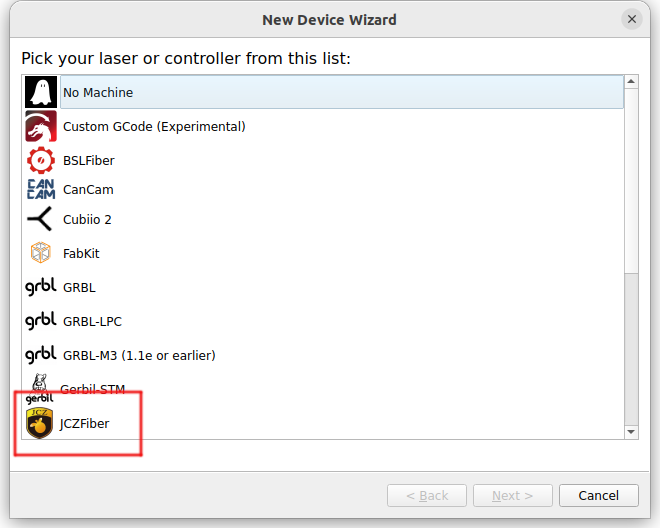Pick the Cubiio 2 icon
Viewport: 660px width, 528px height.
[40, 220]
